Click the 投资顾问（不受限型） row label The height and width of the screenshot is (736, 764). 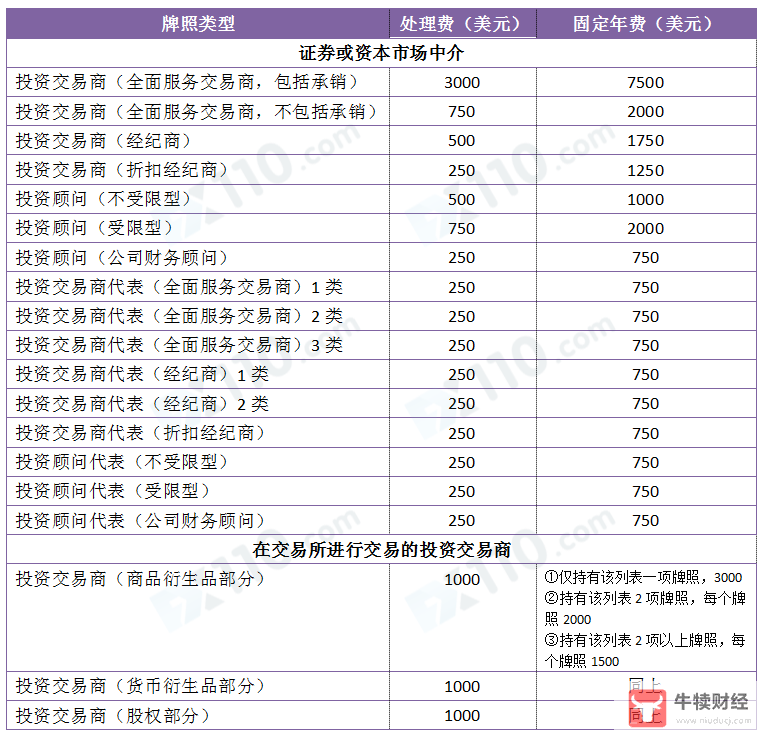coord(106,199)
